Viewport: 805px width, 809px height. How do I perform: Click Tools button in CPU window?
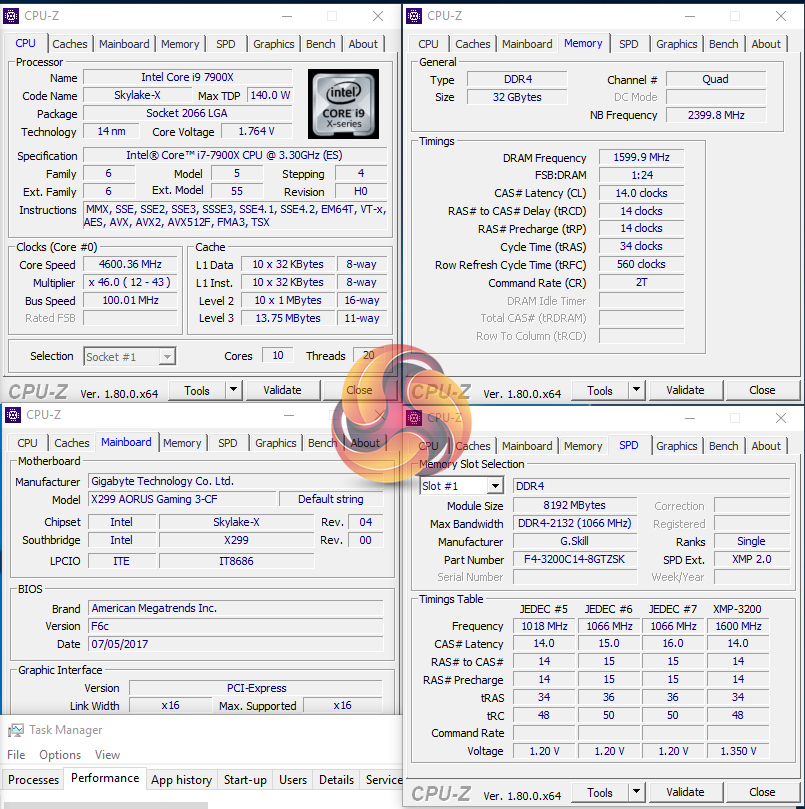[x=197, y=391]
